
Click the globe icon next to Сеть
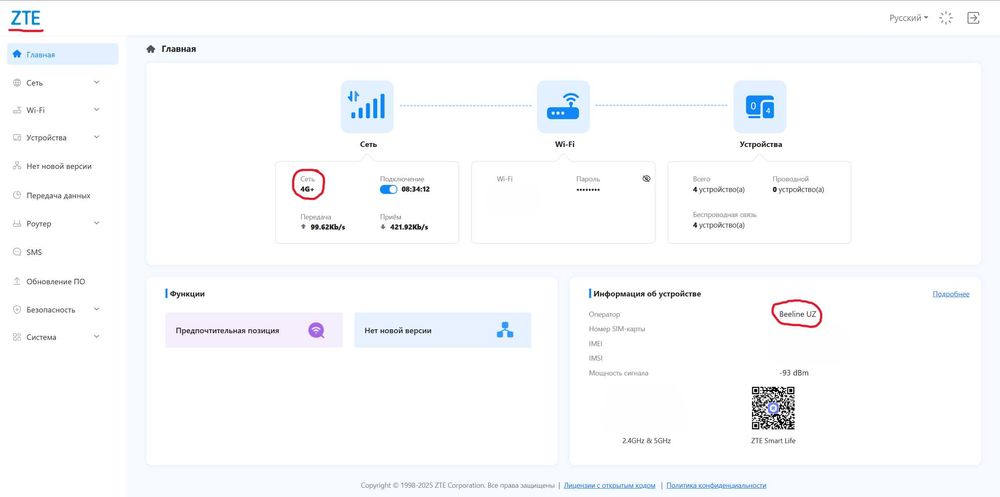point(17,83)
